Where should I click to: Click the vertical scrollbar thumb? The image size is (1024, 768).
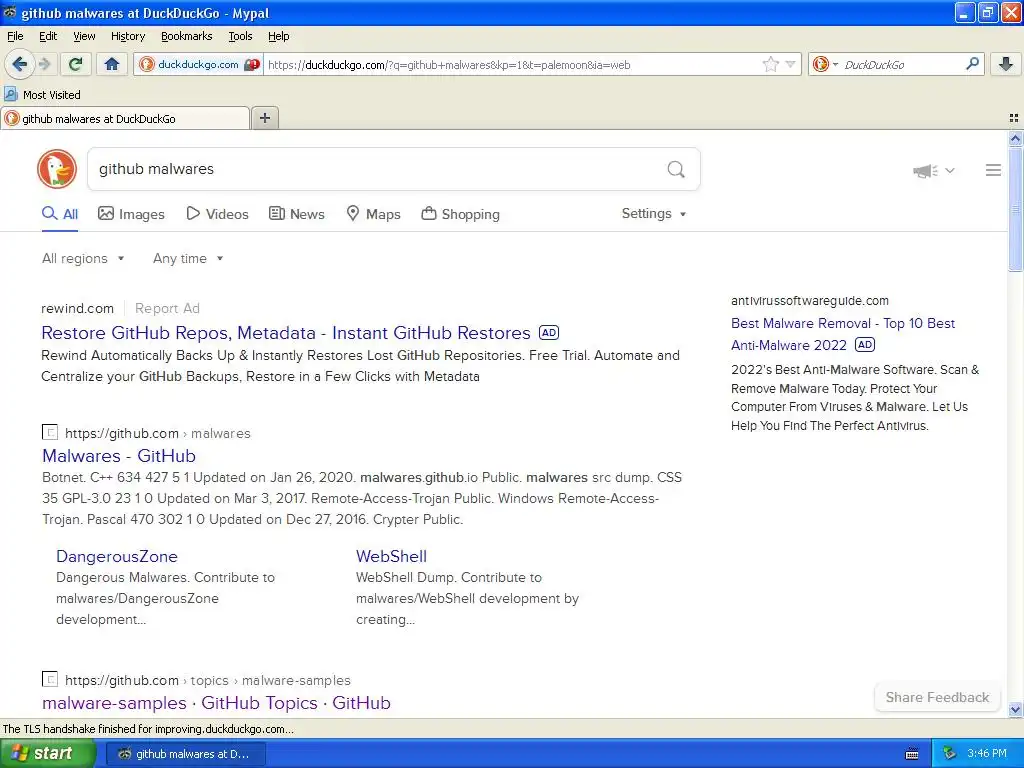point(1015,209)
